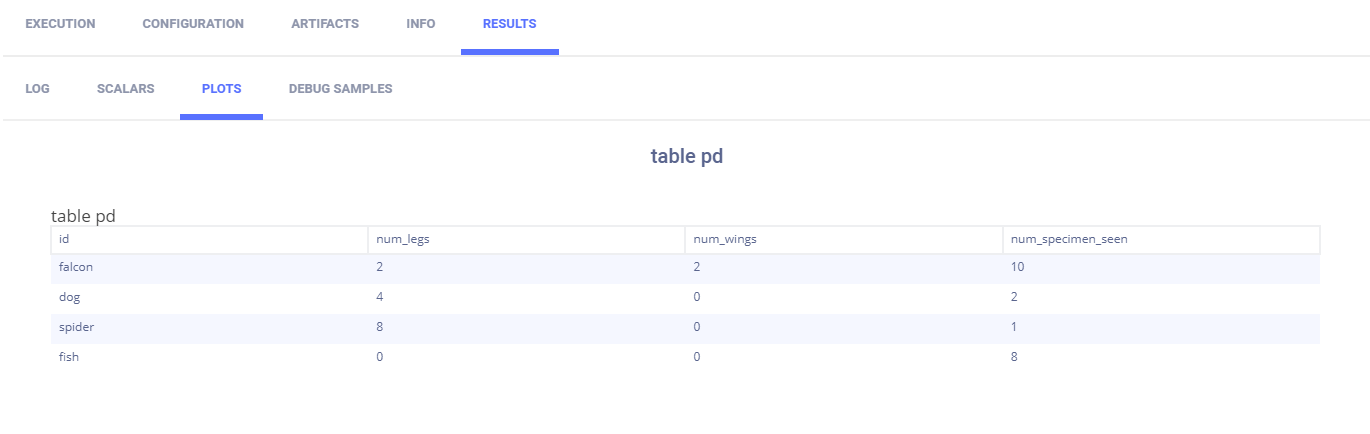This screenshot has width=1370, height=434.
Task: Select the Results tab
Action: [x=509, y=24]
